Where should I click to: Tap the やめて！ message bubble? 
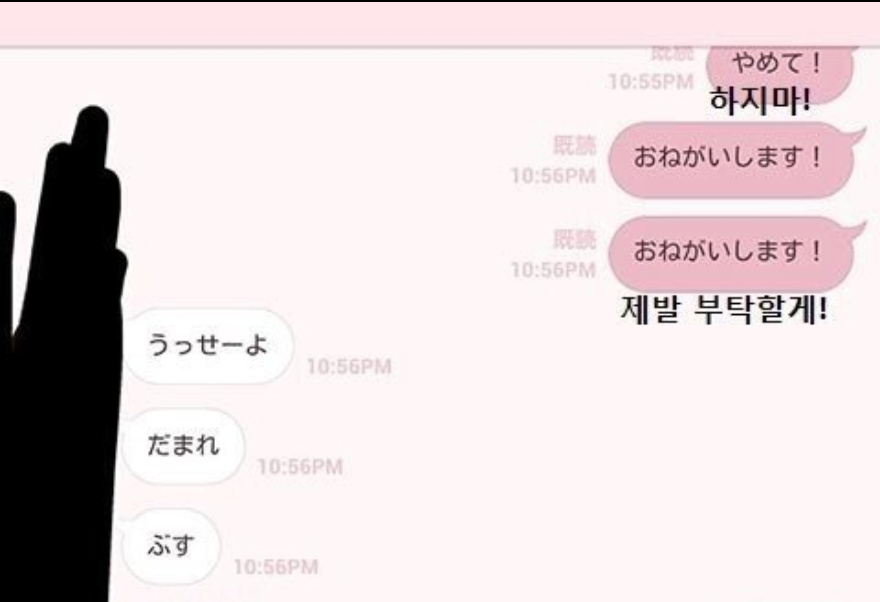(x=780, y=73)
